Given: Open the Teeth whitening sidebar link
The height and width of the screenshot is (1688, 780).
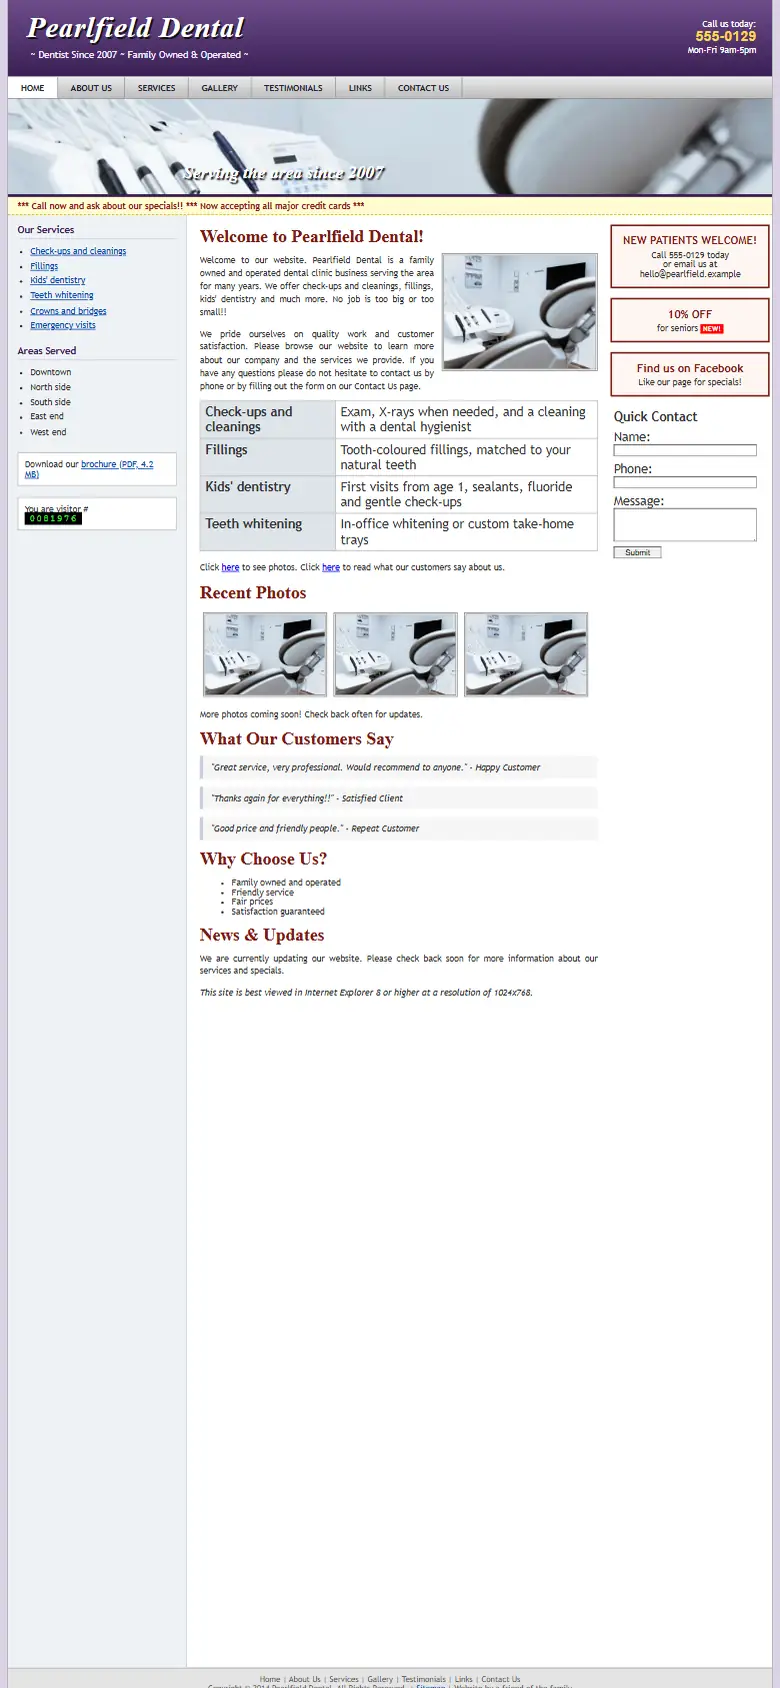Looking at the screenshot, I should coord(62,296).
